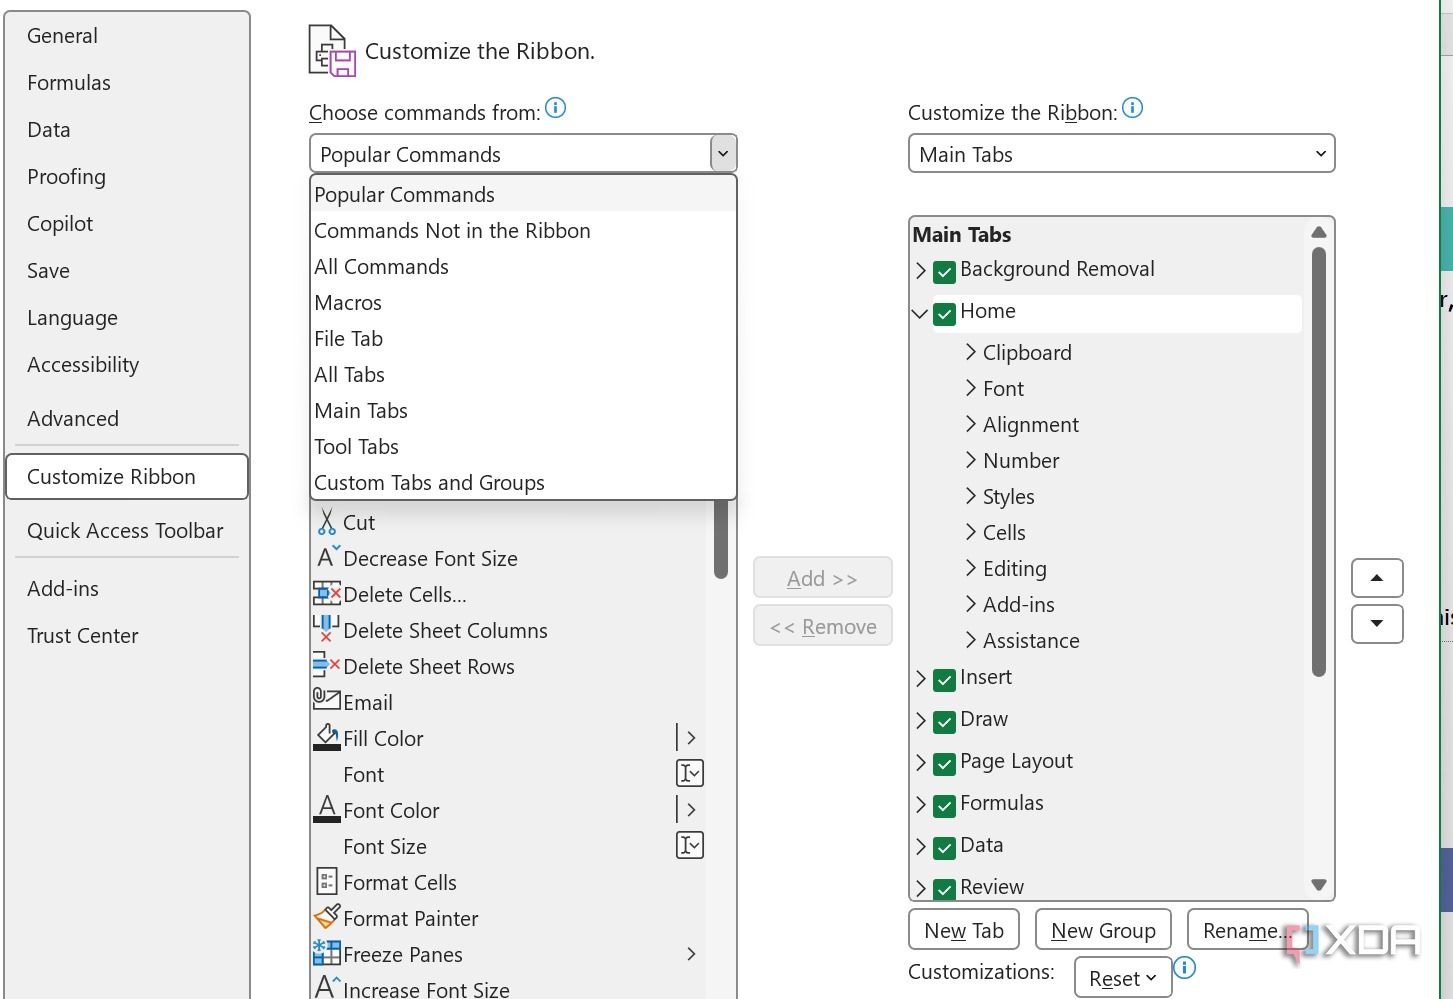Click the Rename button

pos(1247,930)
